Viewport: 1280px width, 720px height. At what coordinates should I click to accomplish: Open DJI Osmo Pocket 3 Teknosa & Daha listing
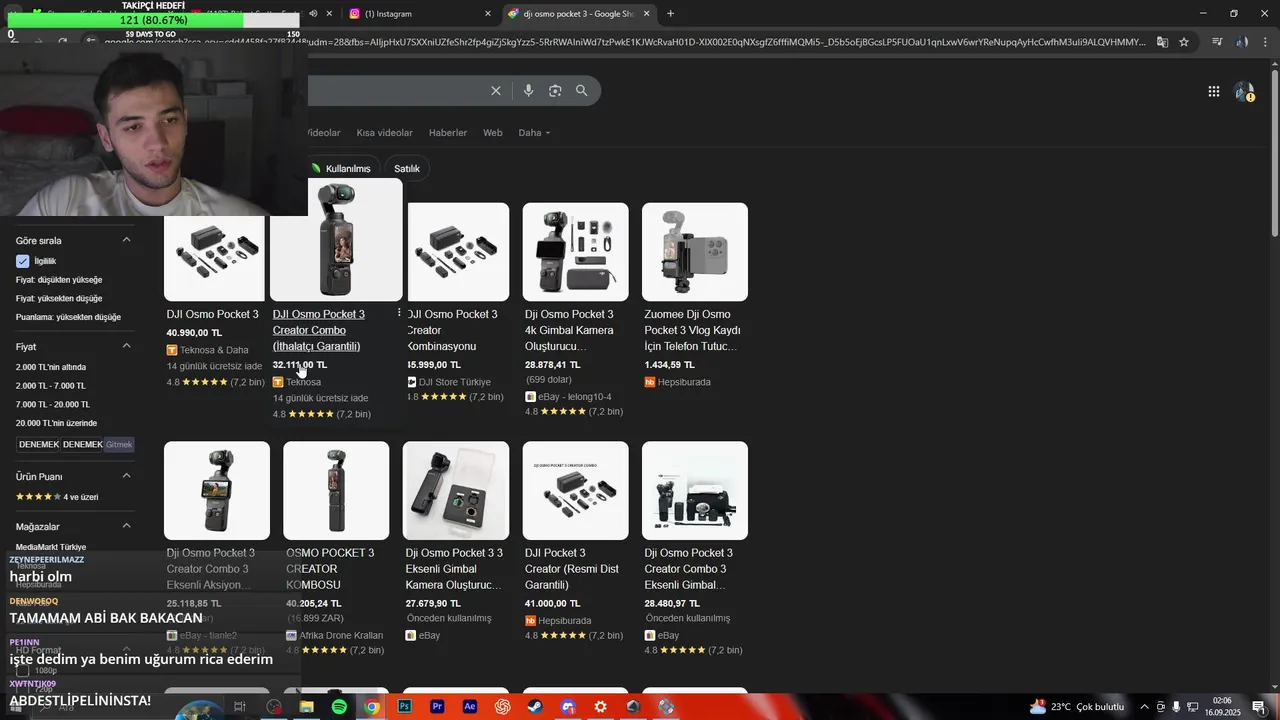(x=213, y=314)
